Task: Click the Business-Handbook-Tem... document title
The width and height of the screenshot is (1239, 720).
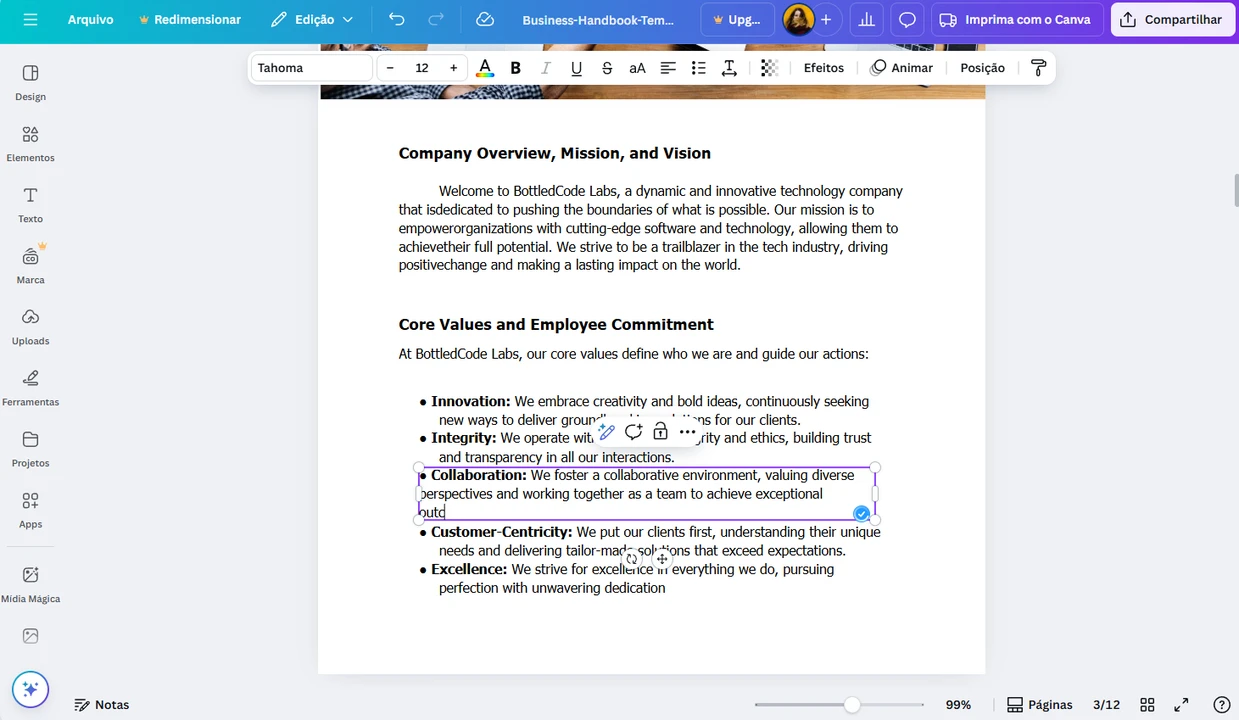Action: pyautogui.click(x=598, y=20)
